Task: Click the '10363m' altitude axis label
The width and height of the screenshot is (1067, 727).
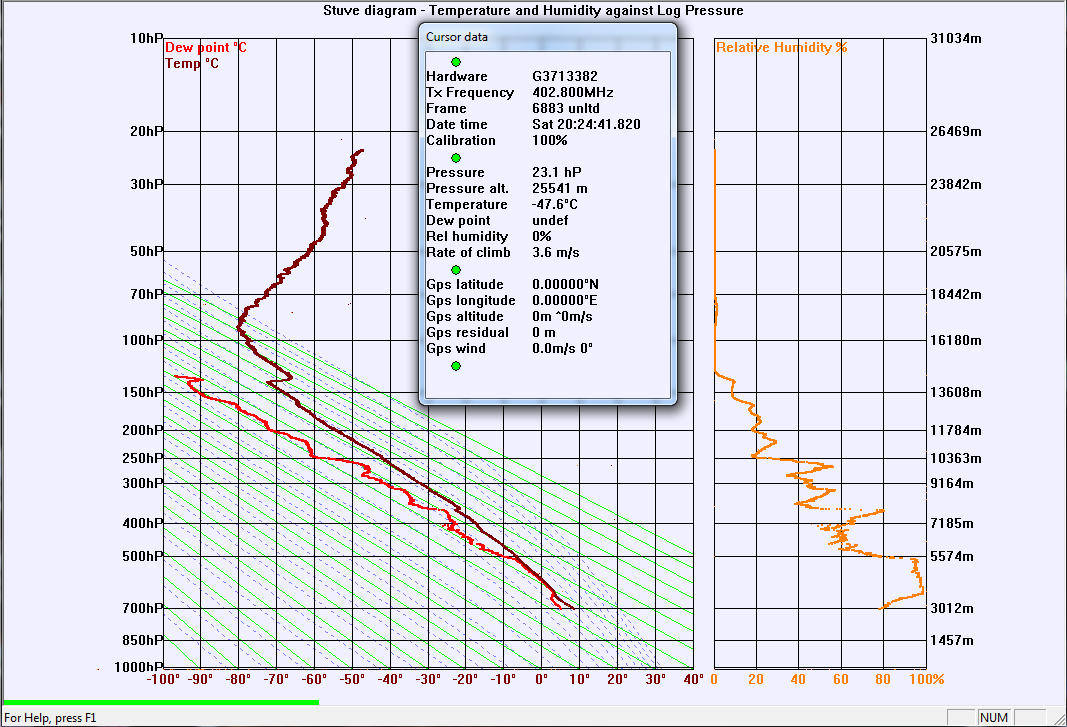Action: pos(956,458)
